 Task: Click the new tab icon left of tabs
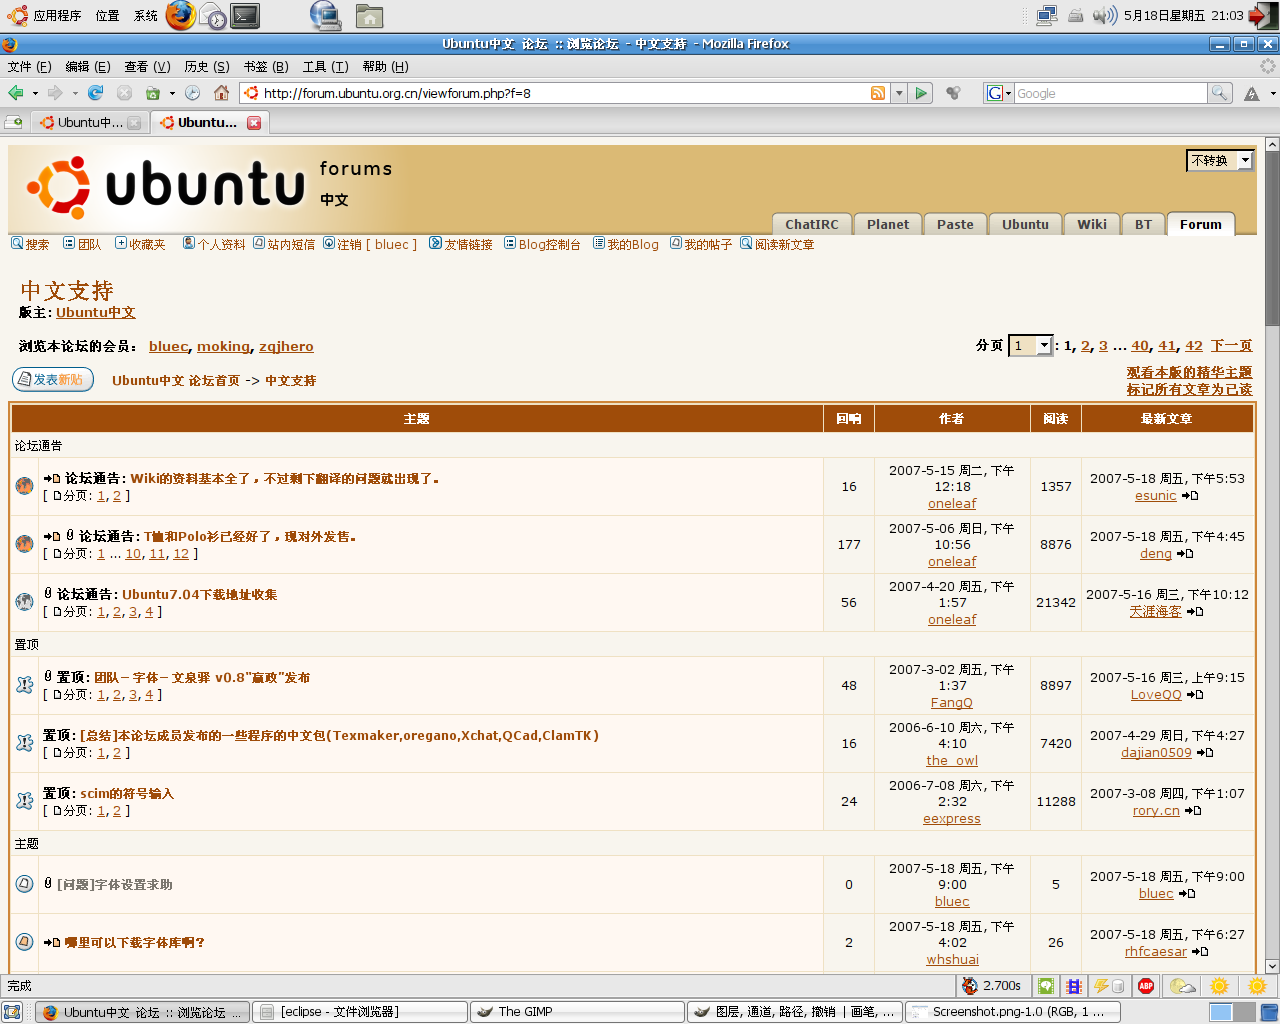tap(14, 122)
